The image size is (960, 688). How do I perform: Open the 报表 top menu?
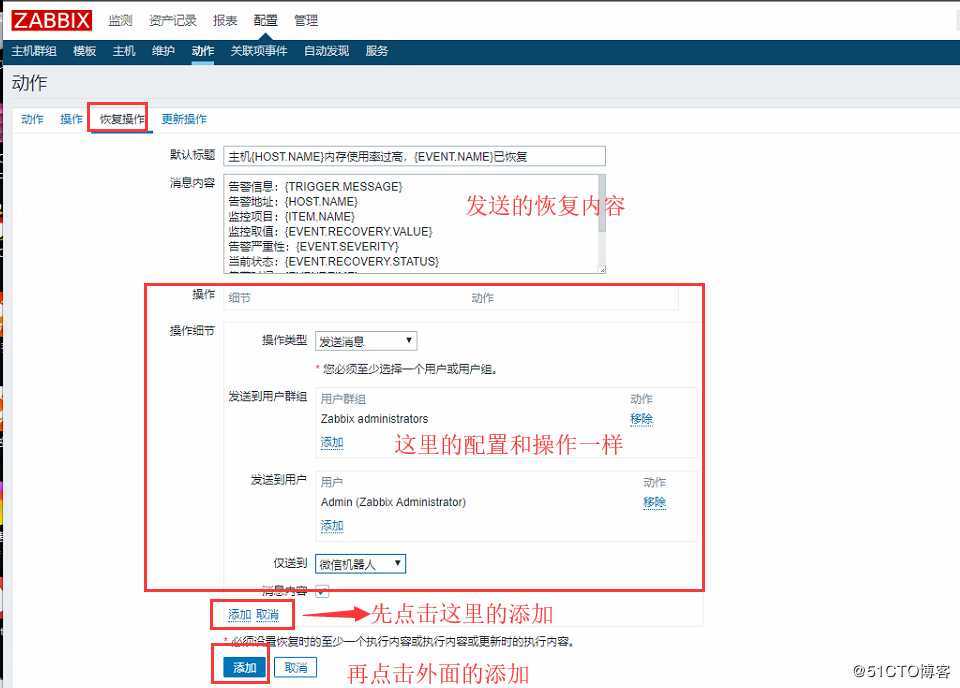[x=225, y=20]
